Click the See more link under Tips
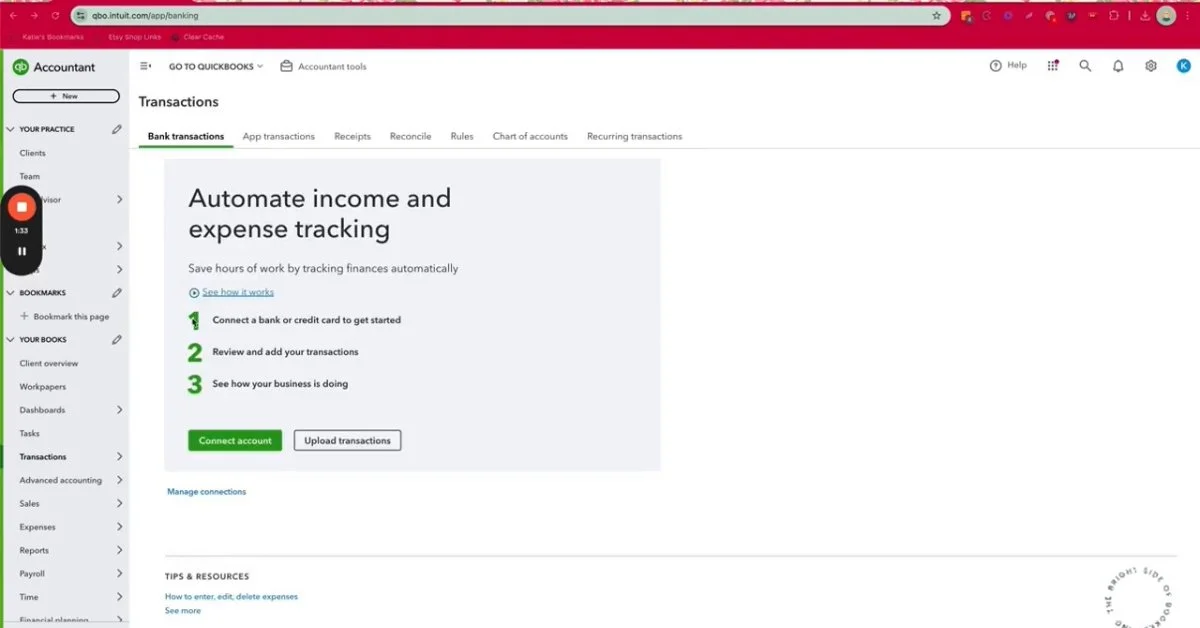This screenshot has height=628, width=1200. (x=183, y=611)
